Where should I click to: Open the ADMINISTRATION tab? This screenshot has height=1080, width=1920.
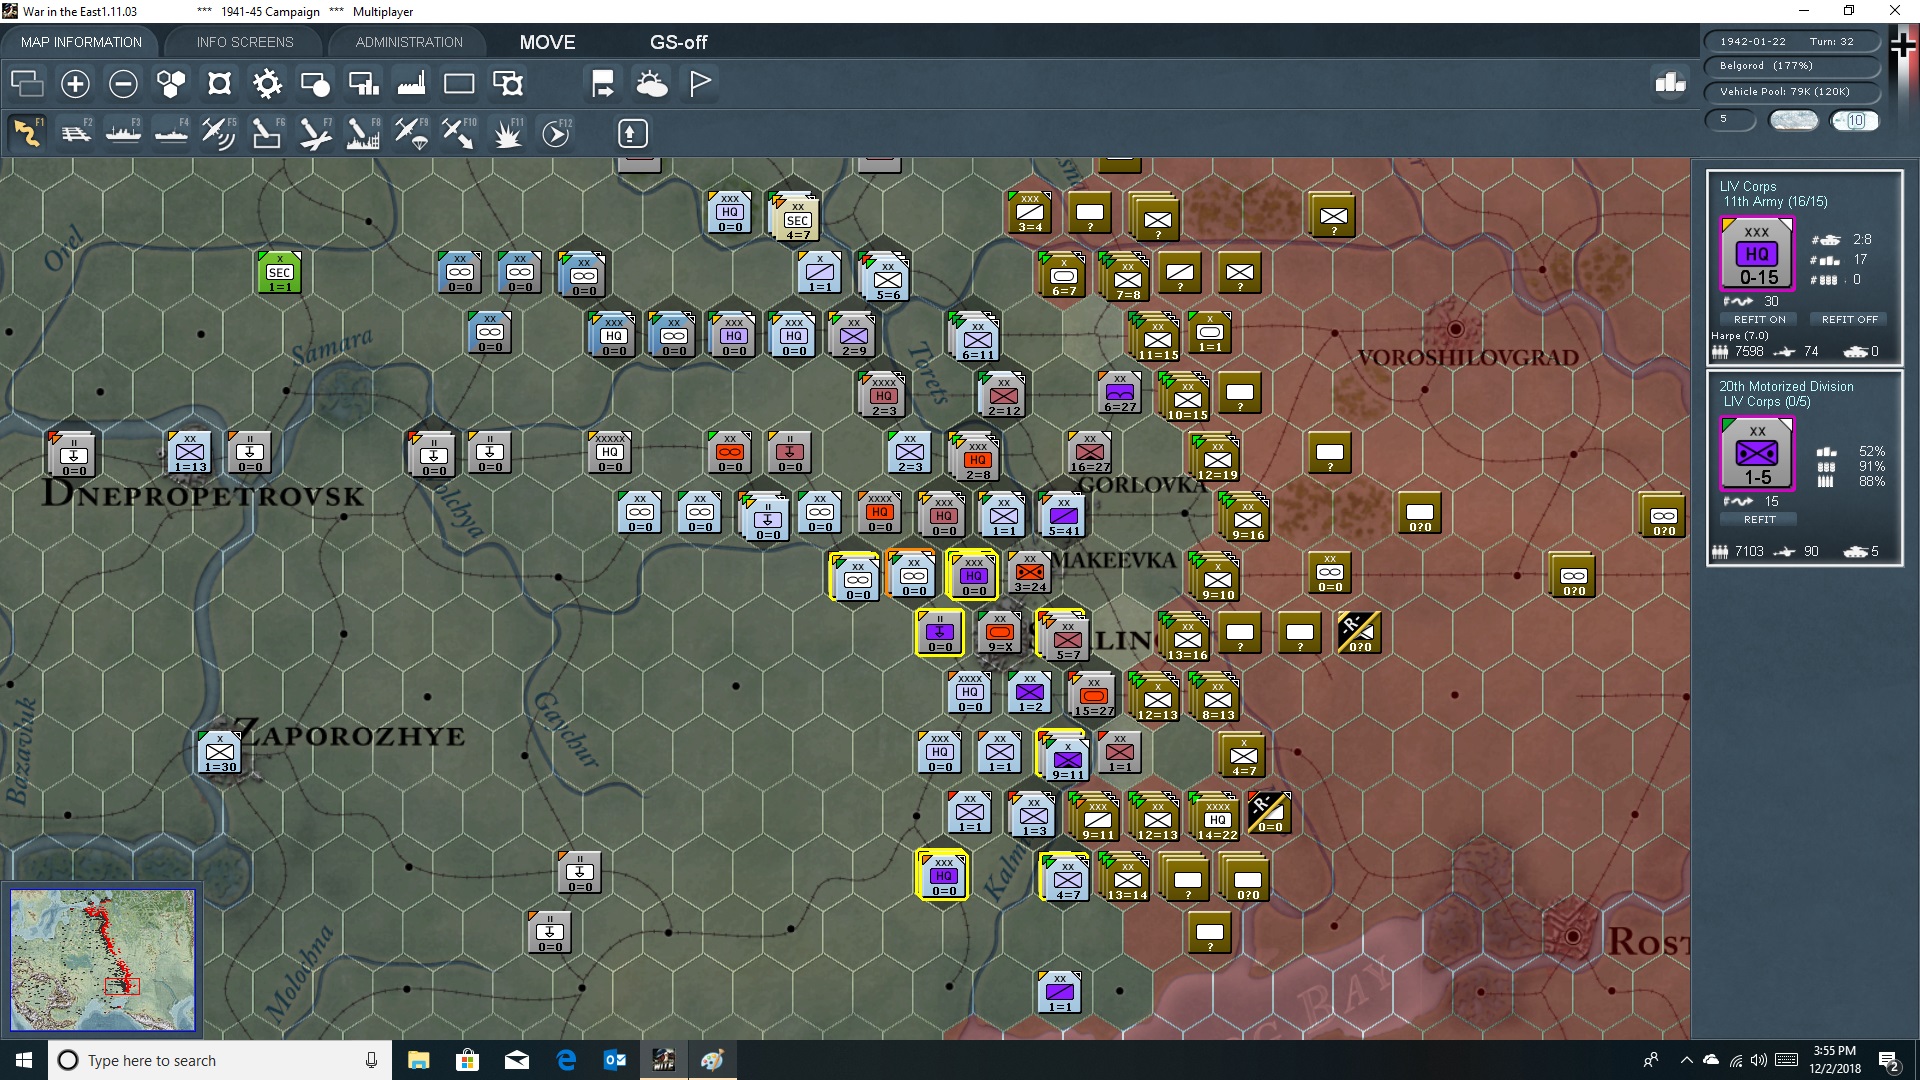click(409, 42)
